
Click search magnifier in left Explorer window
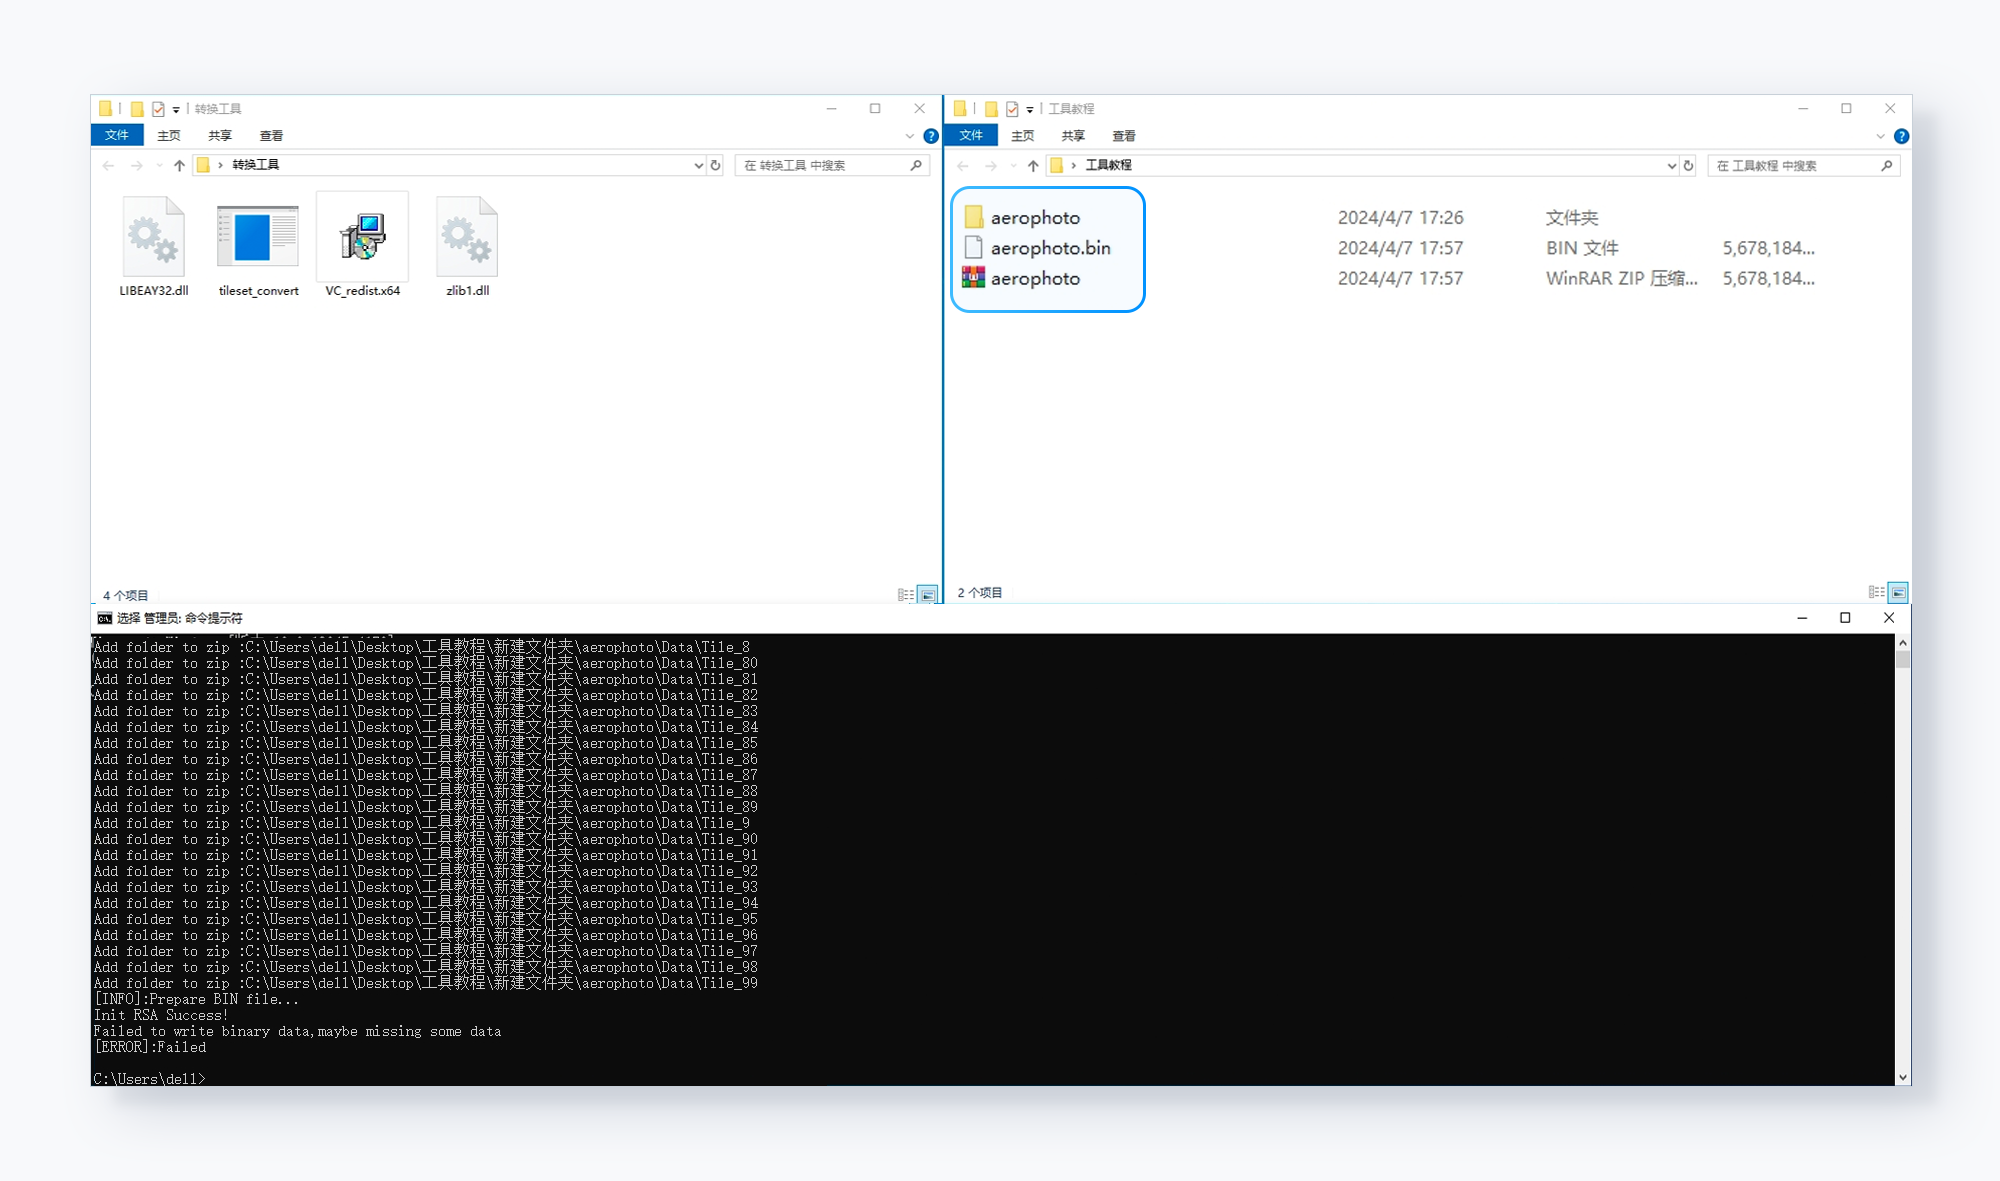916,165
